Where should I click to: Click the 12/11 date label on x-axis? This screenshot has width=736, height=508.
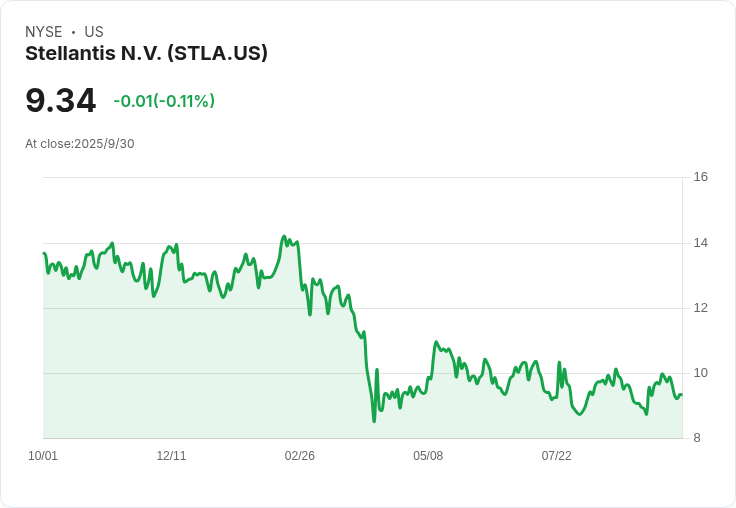[171, 456]
